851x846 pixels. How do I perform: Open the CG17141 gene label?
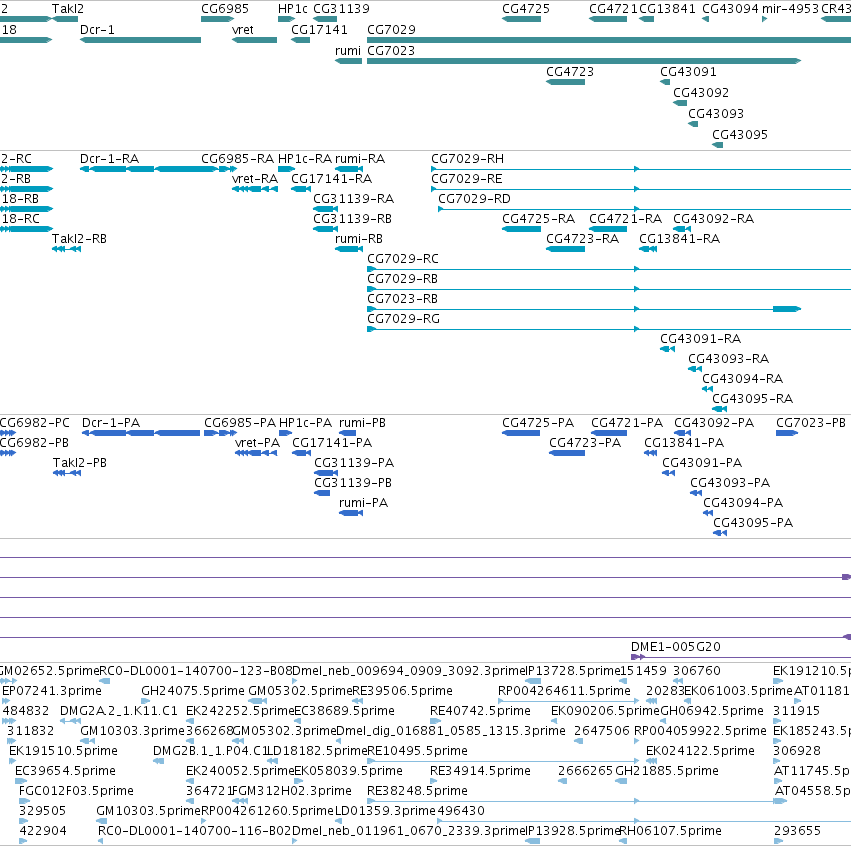[319, 30]
